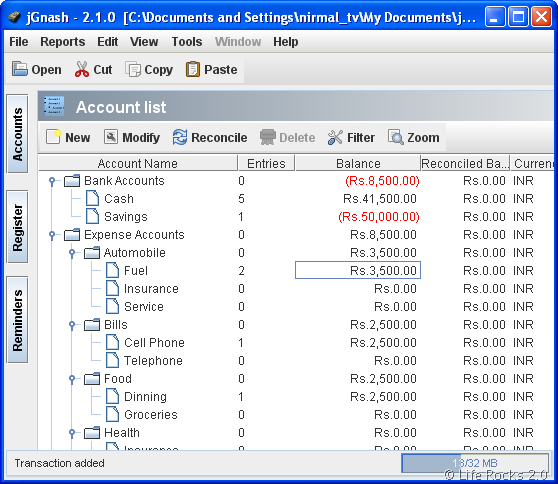Collapse the Expense Accounts tree node
This screenshot has height=484, width=558.
(x=52, y=235)
